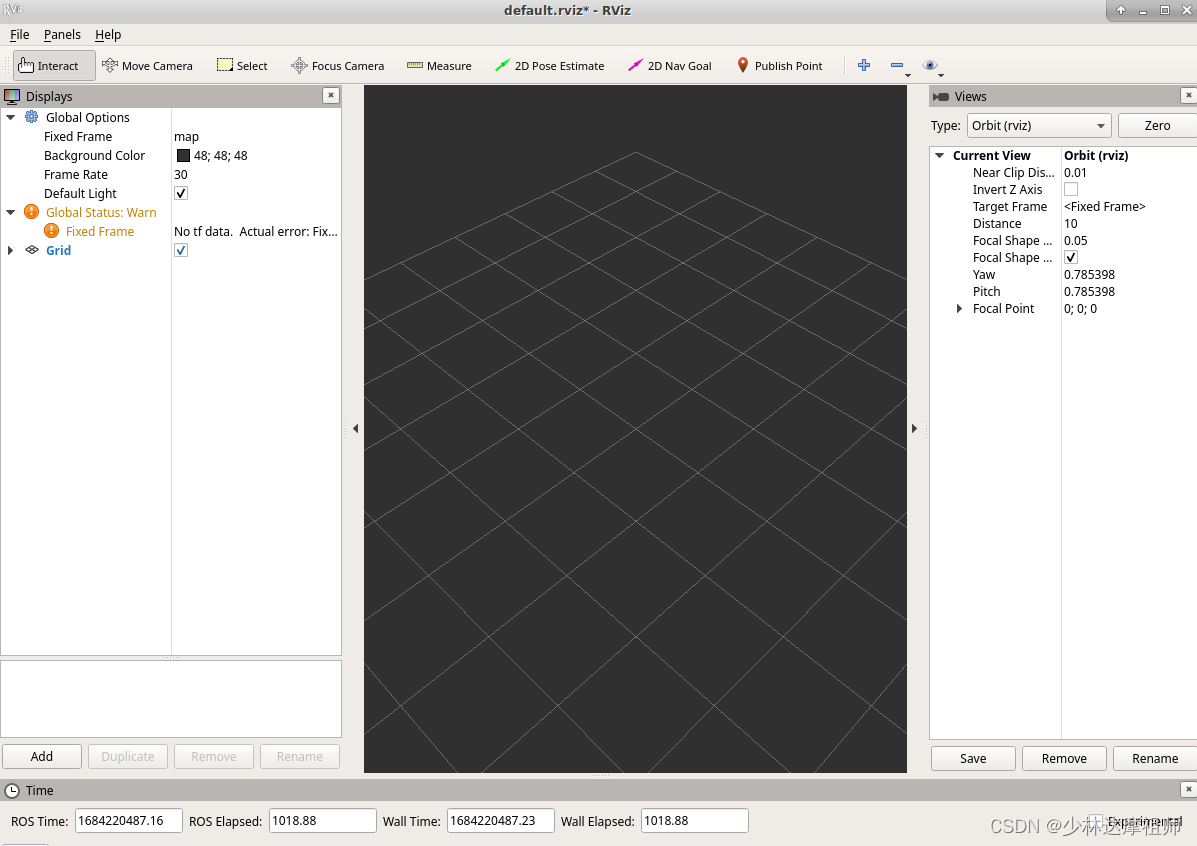Click the Views panel camera icon
This screenshot has width=1197, height=846.
coord(940,96)
